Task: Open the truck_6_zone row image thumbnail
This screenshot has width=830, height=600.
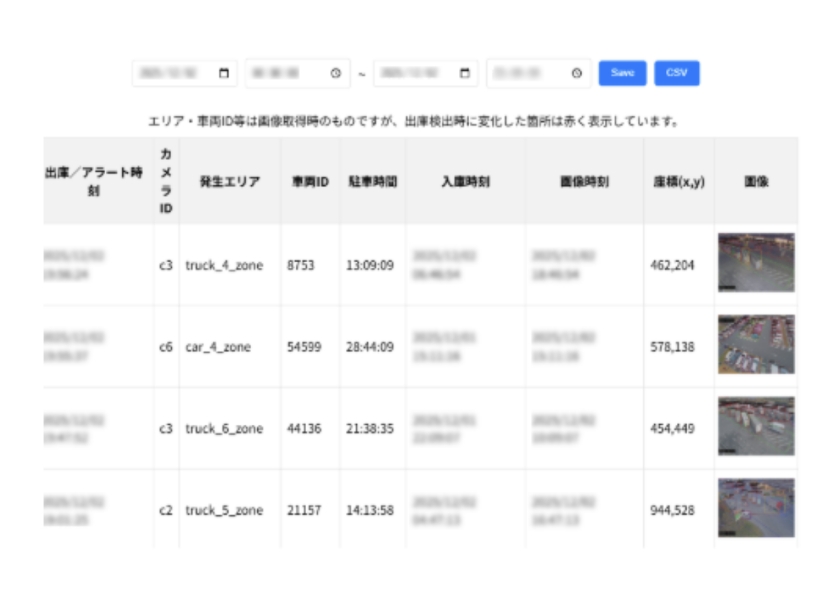Action: tap(756, 427)
